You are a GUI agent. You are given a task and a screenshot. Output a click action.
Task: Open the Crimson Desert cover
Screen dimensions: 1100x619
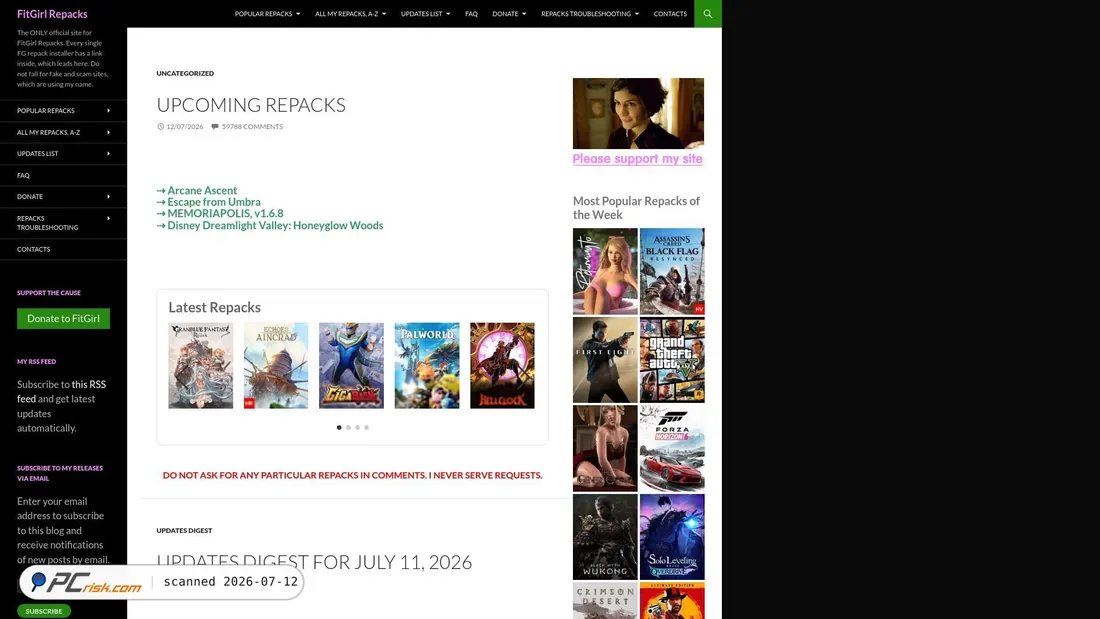point(605,600)
